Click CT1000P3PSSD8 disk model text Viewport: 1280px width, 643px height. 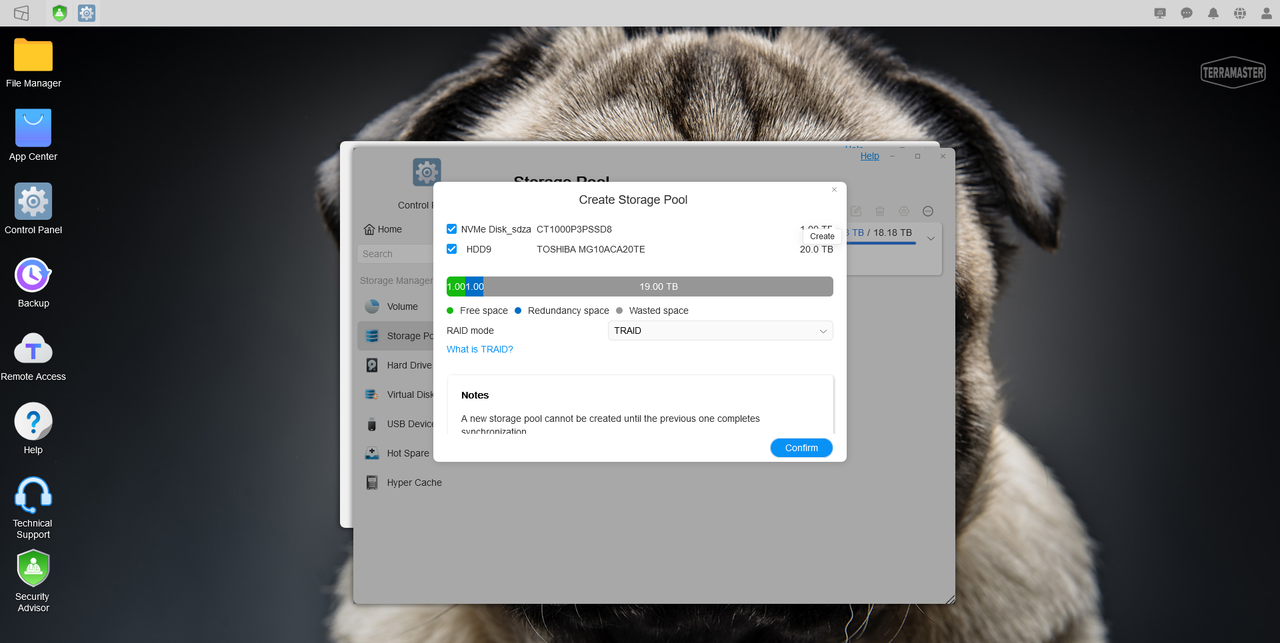(574, 229)
